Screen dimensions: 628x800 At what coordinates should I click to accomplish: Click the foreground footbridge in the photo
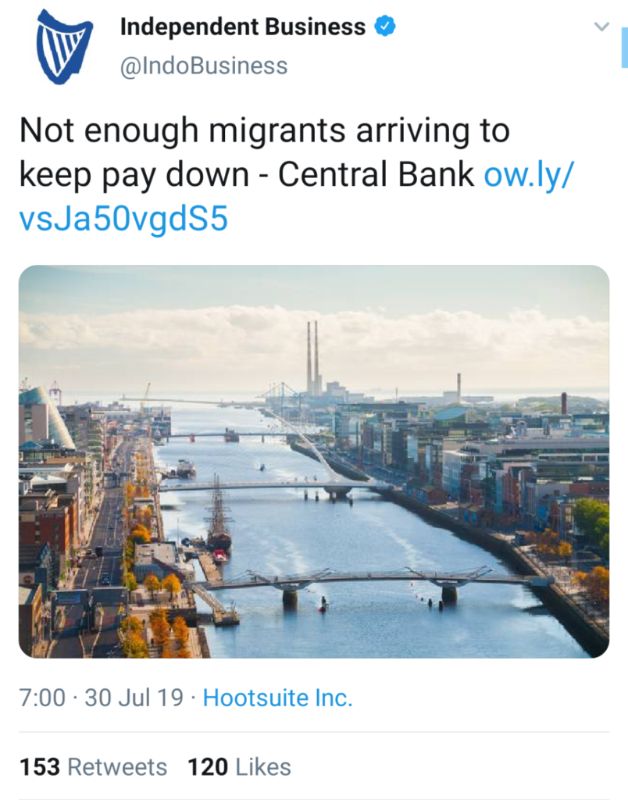(x=367, y=583)
